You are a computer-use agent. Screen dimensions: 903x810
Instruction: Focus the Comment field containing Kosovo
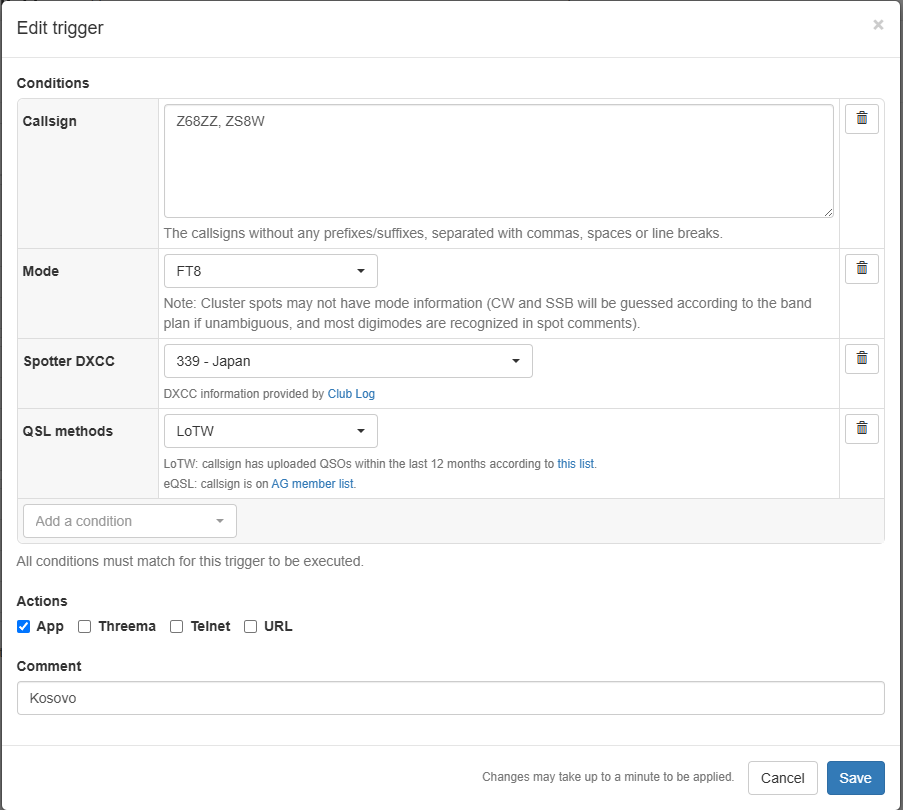pos(450,698)
